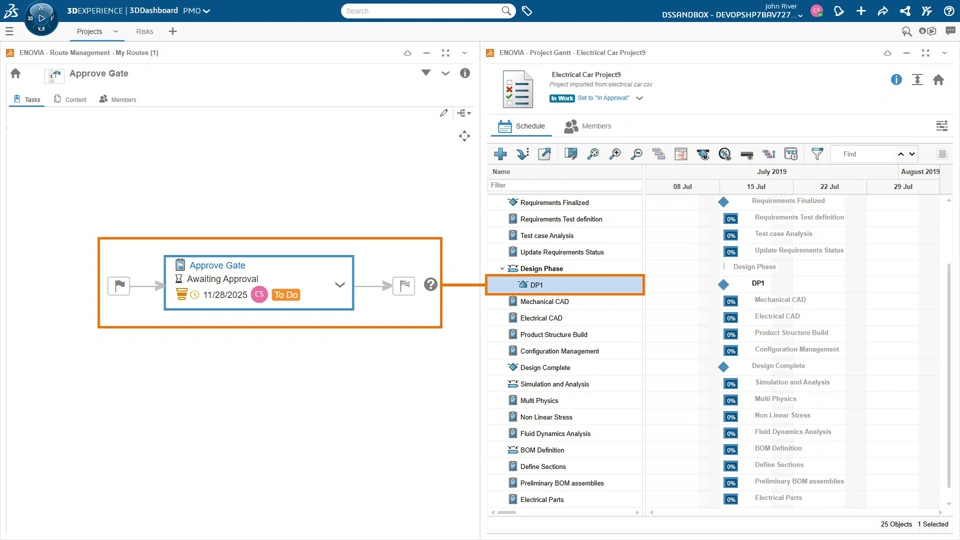Click the To Do status badge

[x=286, y=294]
